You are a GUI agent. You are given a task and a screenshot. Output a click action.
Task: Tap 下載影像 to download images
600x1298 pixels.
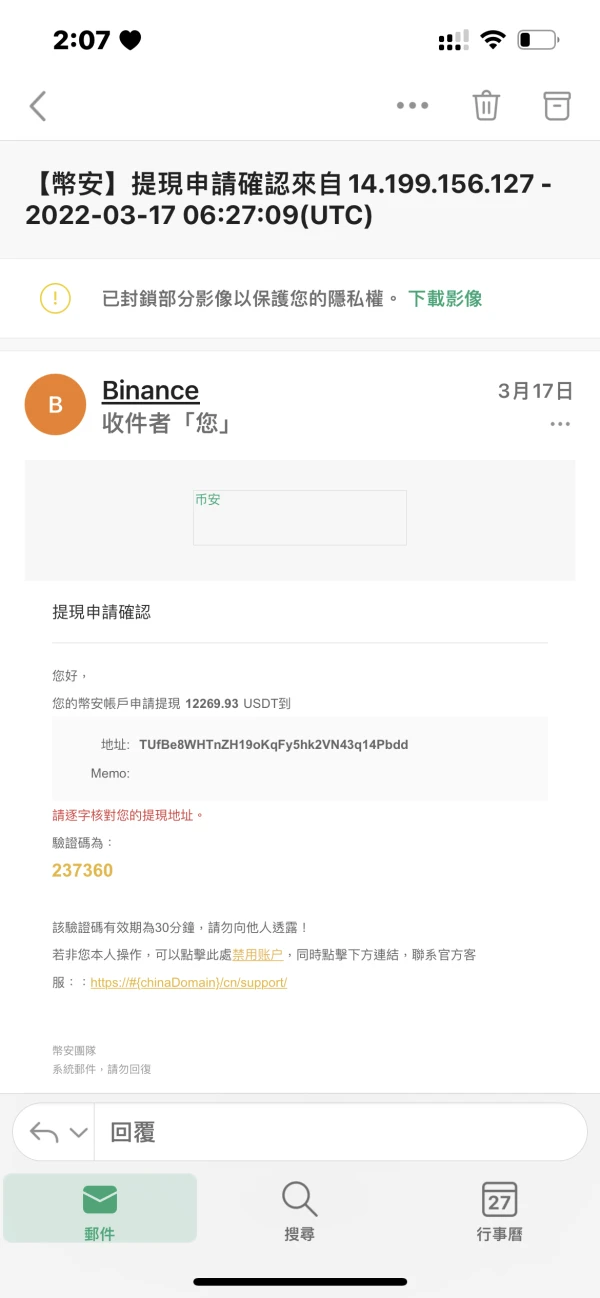click(445, 298)
